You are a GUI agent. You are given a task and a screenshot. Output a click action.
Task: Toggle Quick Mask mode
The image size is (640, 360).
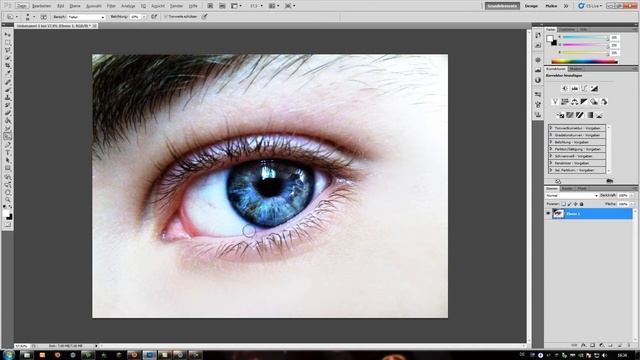coord(8,225)
